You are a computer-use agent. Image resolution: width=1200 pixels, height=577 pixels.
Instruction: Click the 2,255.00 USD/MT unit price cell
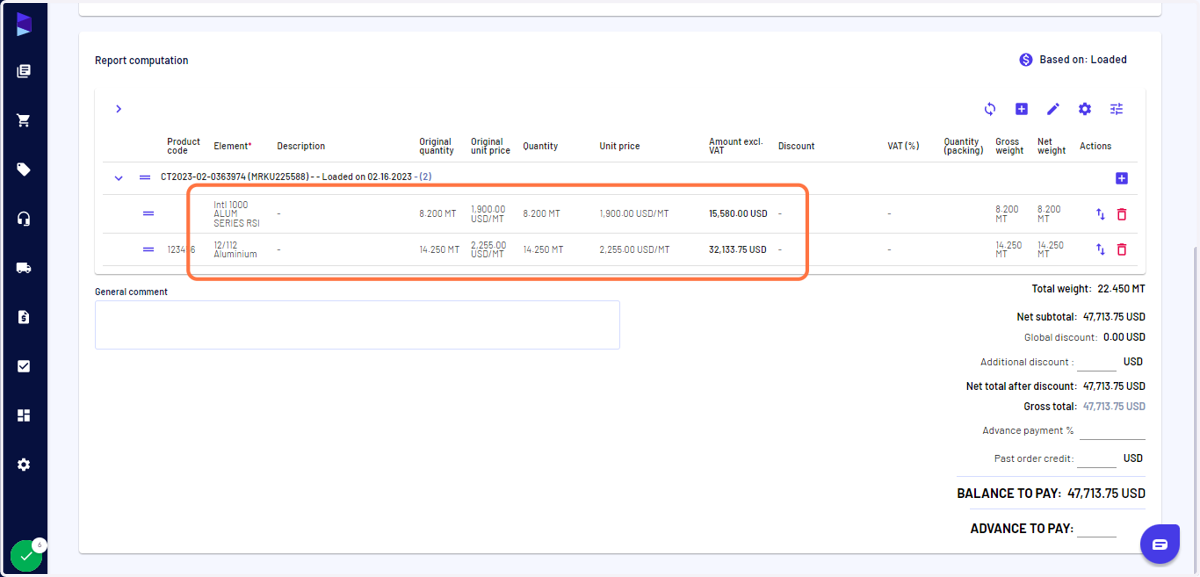[634, 249]
